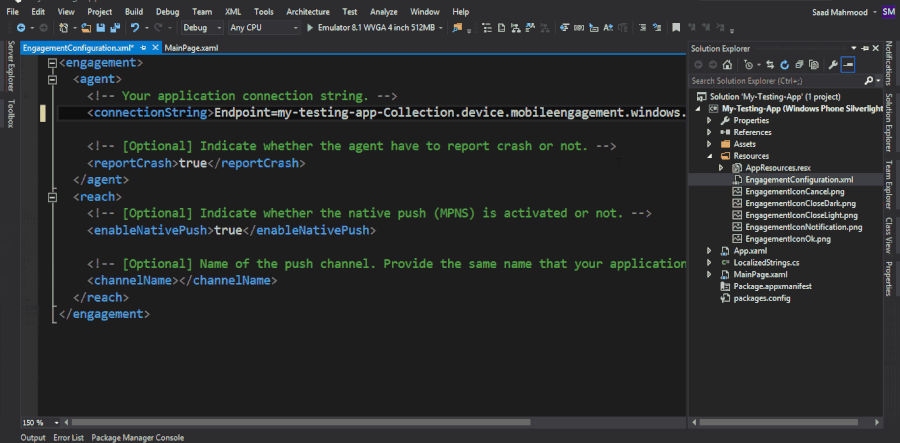Viewport: 900px width, 443px height.
Task: Toggle Solution Explorer auto hide pin
Action: pos(865,49)
